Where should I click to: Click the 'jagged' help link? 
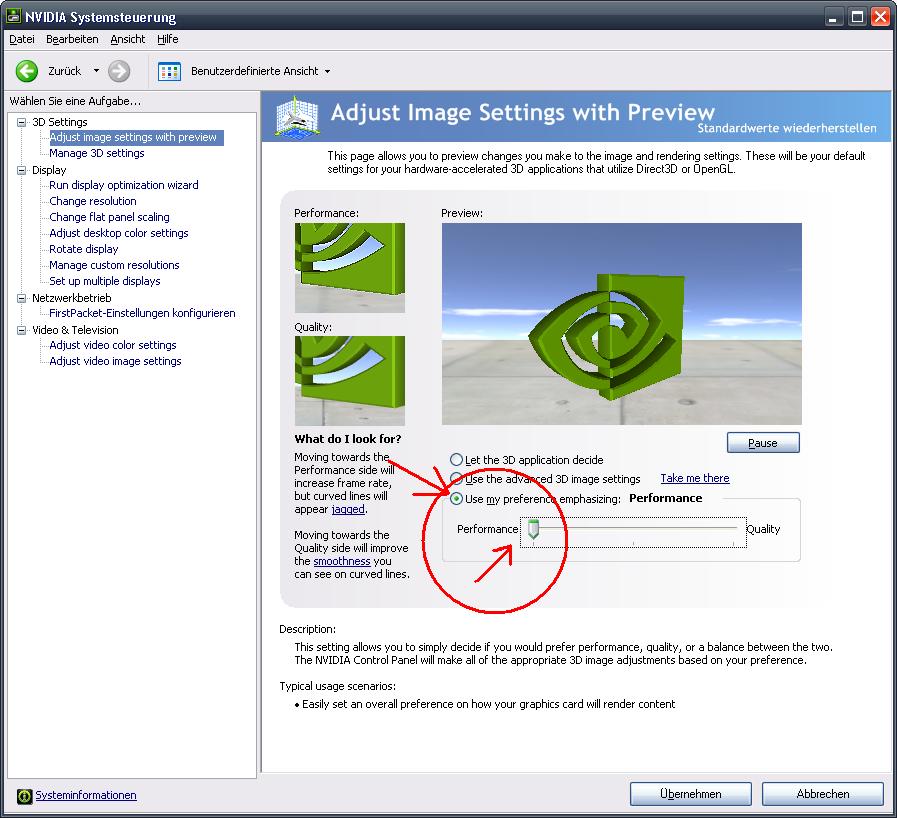[348, 509]
